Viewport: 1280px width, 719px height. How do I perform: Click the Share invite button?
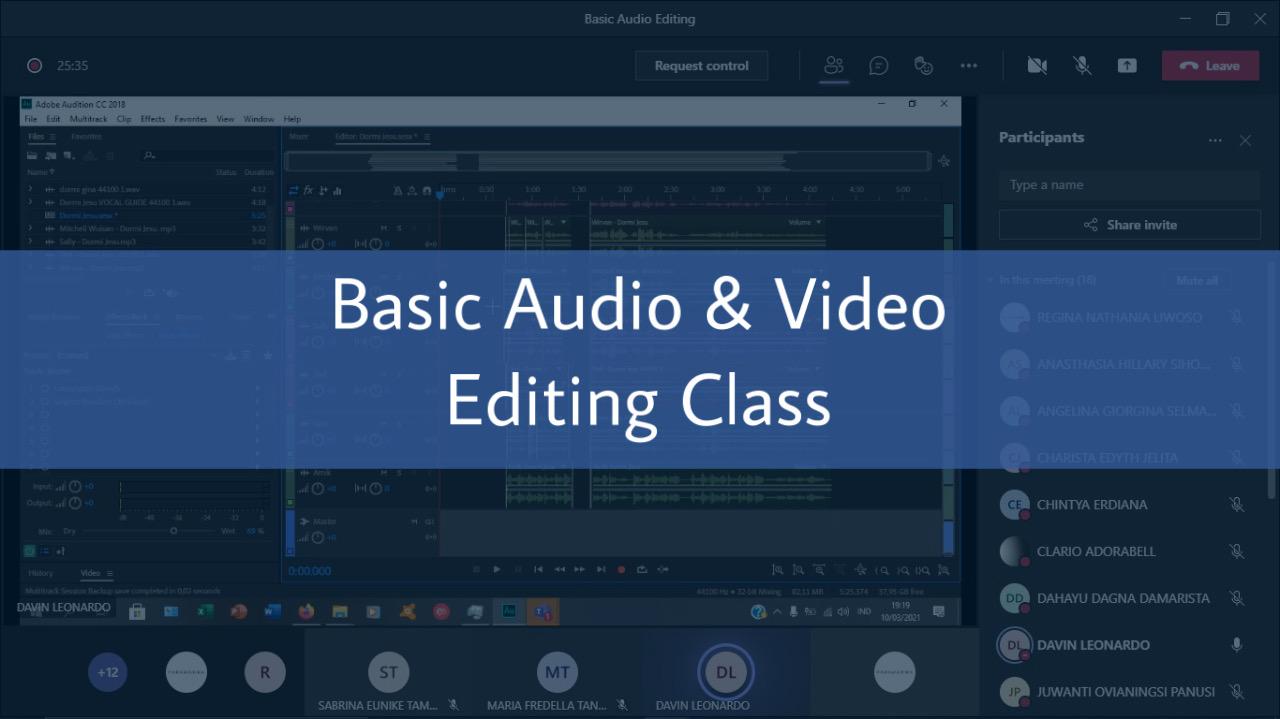coord(1129,225)
